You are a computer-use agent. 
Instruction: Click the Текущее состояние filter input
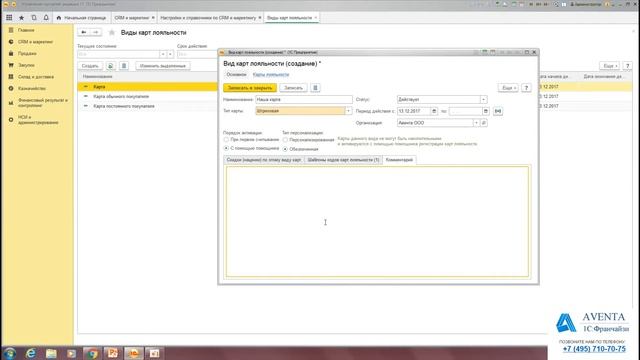click(118, 54)
